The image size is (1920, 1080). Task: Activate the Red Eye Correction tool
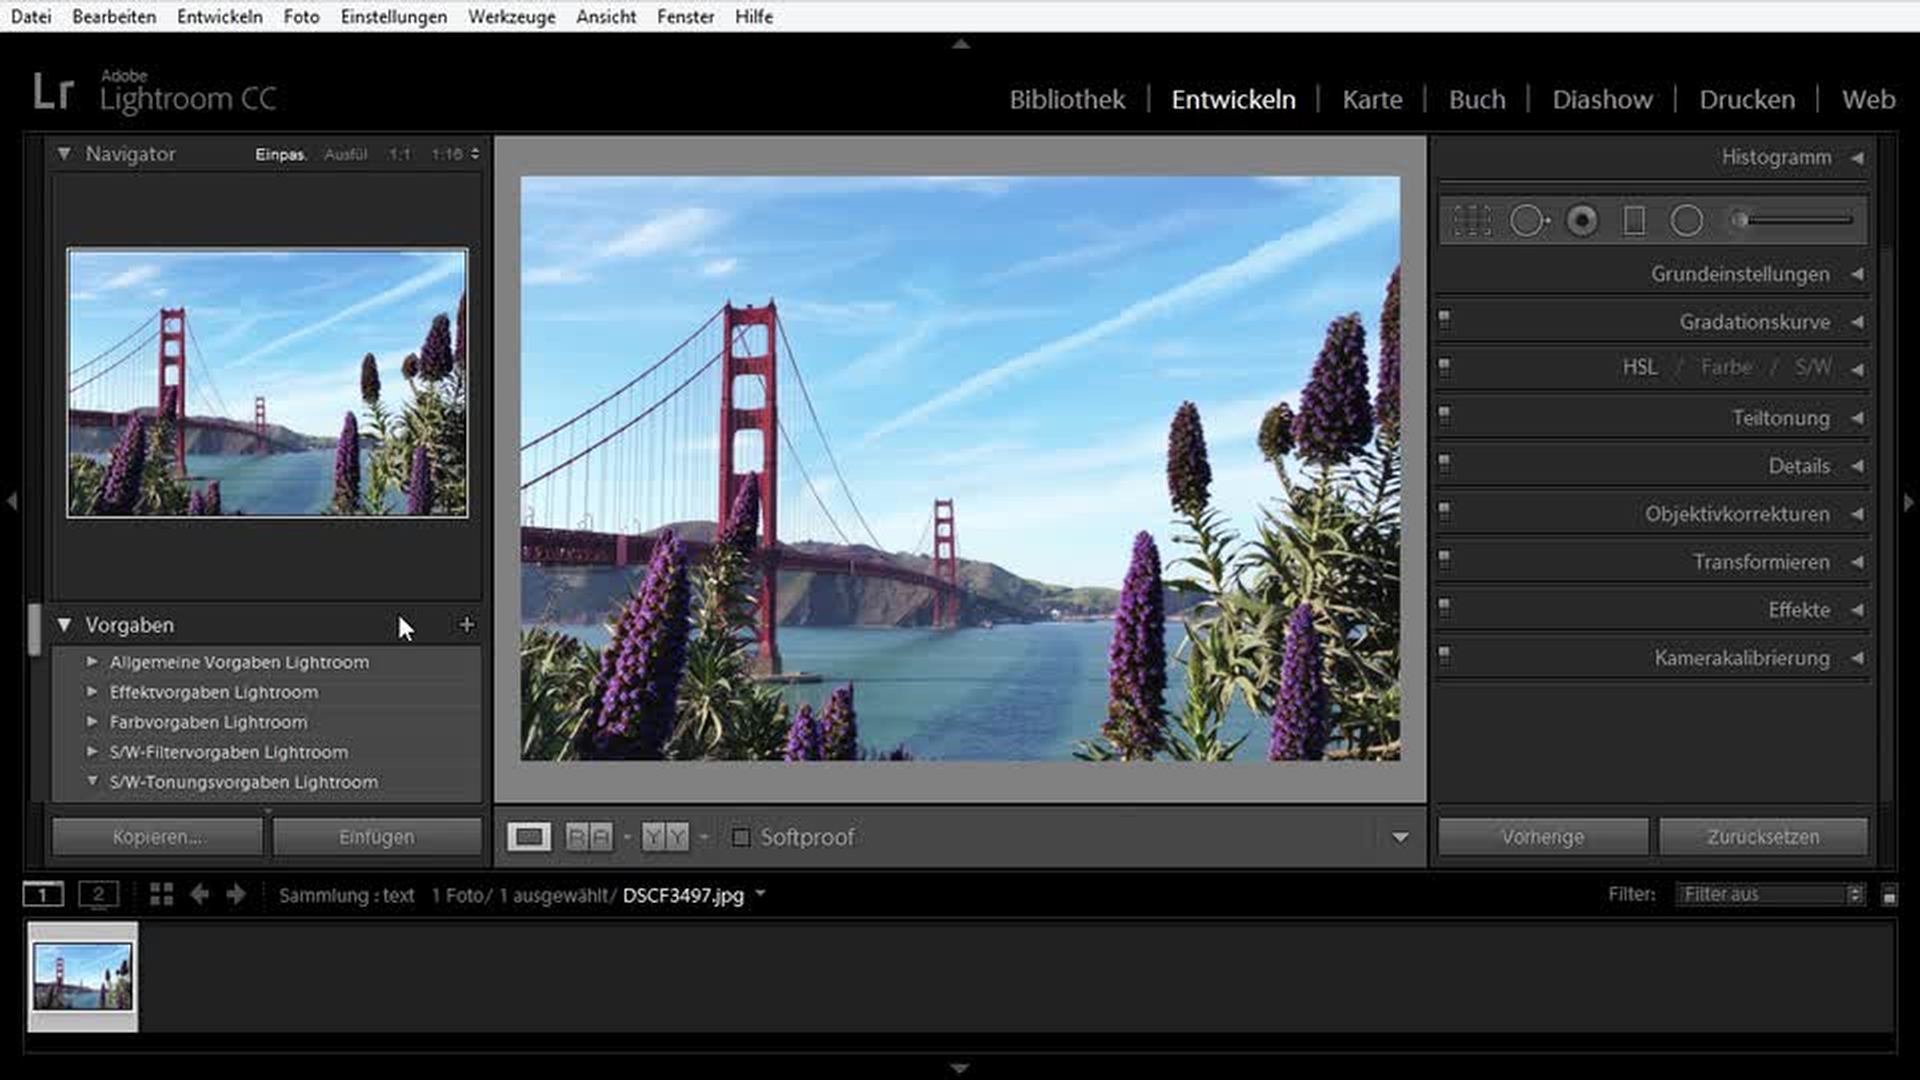pyautogui.click(x=1582, y=220)
